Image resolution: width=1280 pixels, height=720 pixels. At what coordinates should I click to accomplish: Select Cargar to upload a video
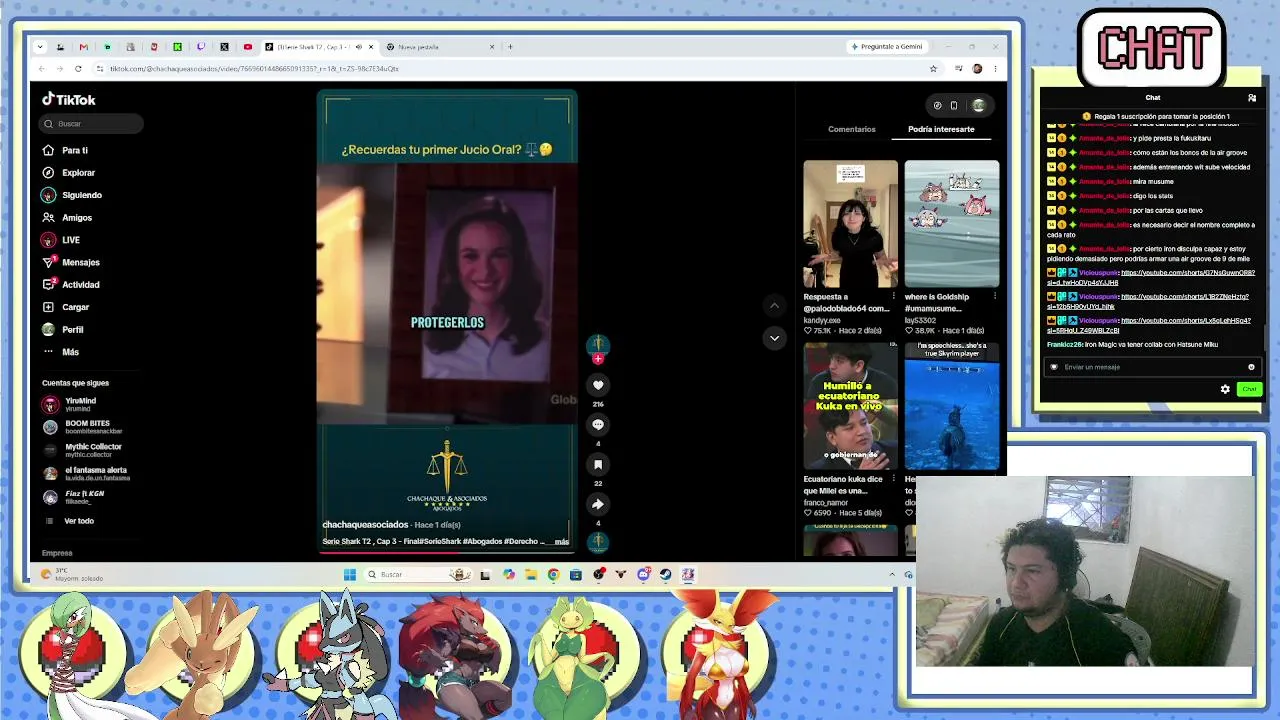coord(66,307)
